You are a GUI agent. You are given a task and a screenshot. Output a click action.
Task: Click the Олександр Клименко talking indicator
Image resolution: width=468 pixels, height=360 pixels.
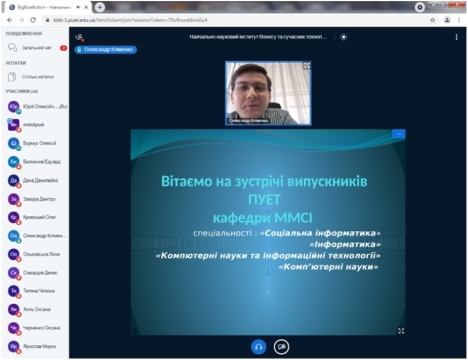point(105,50)
